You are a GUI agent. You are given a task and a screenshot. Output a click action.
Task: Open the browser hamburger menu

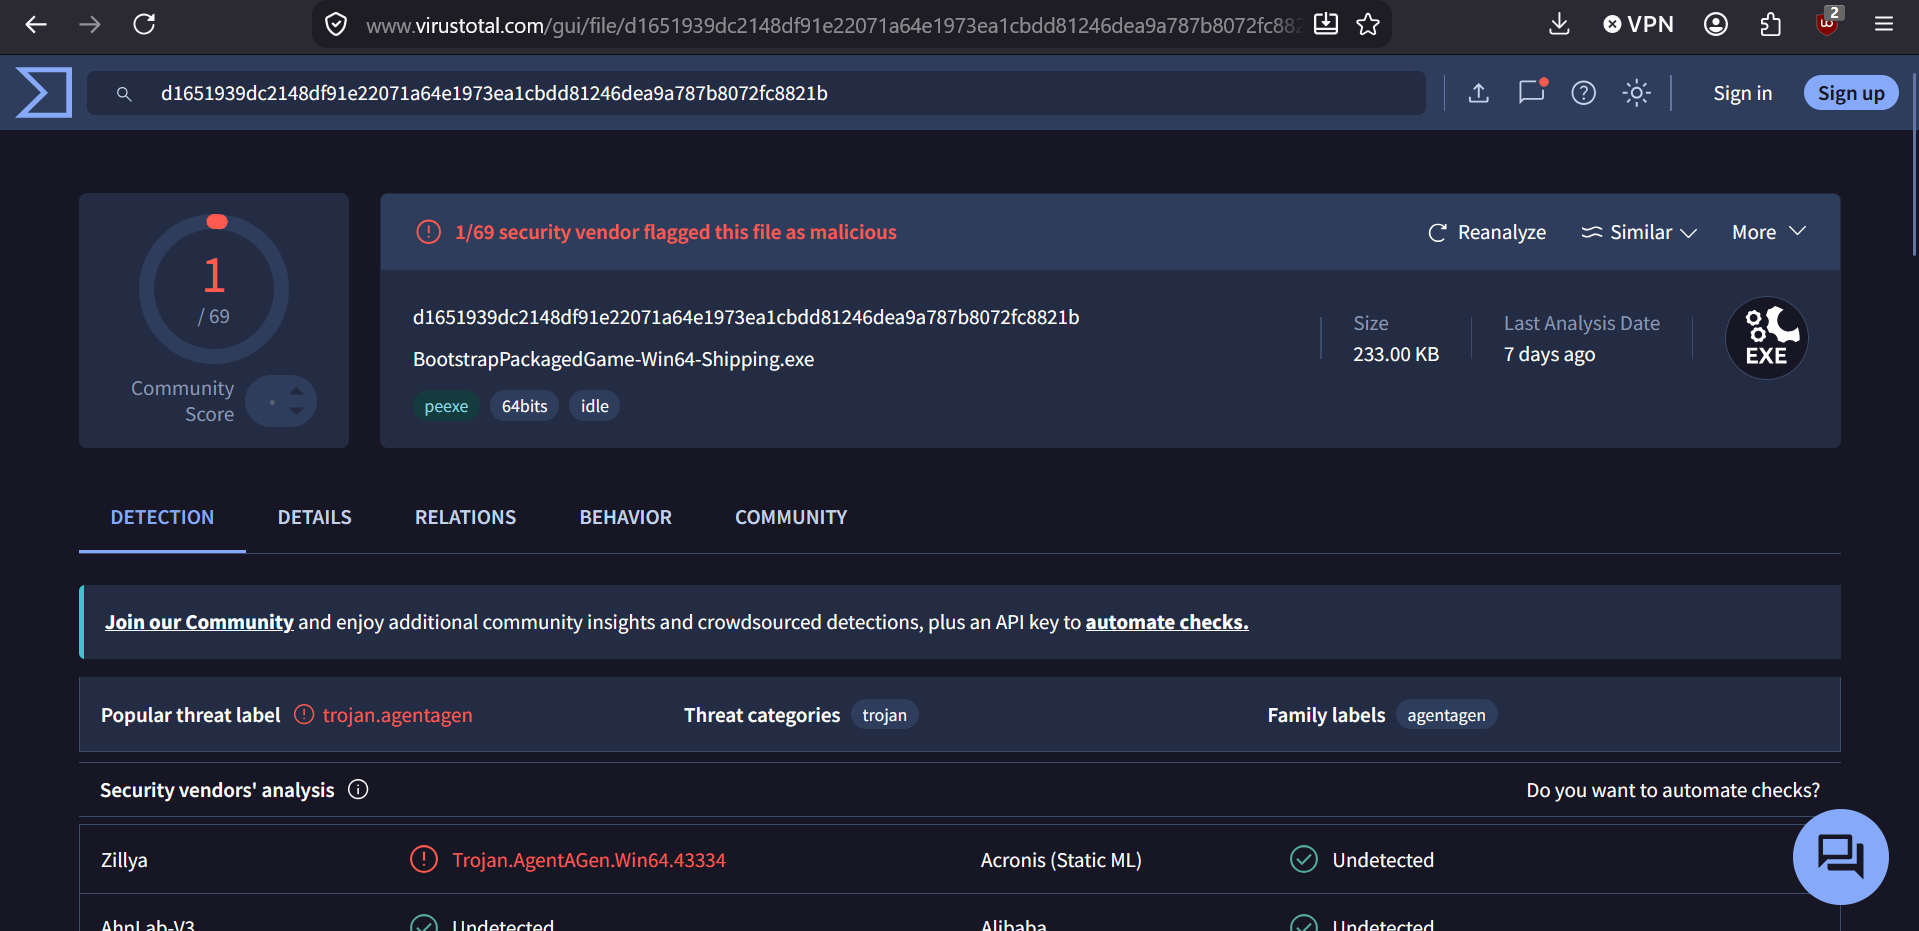point(1884,24)
